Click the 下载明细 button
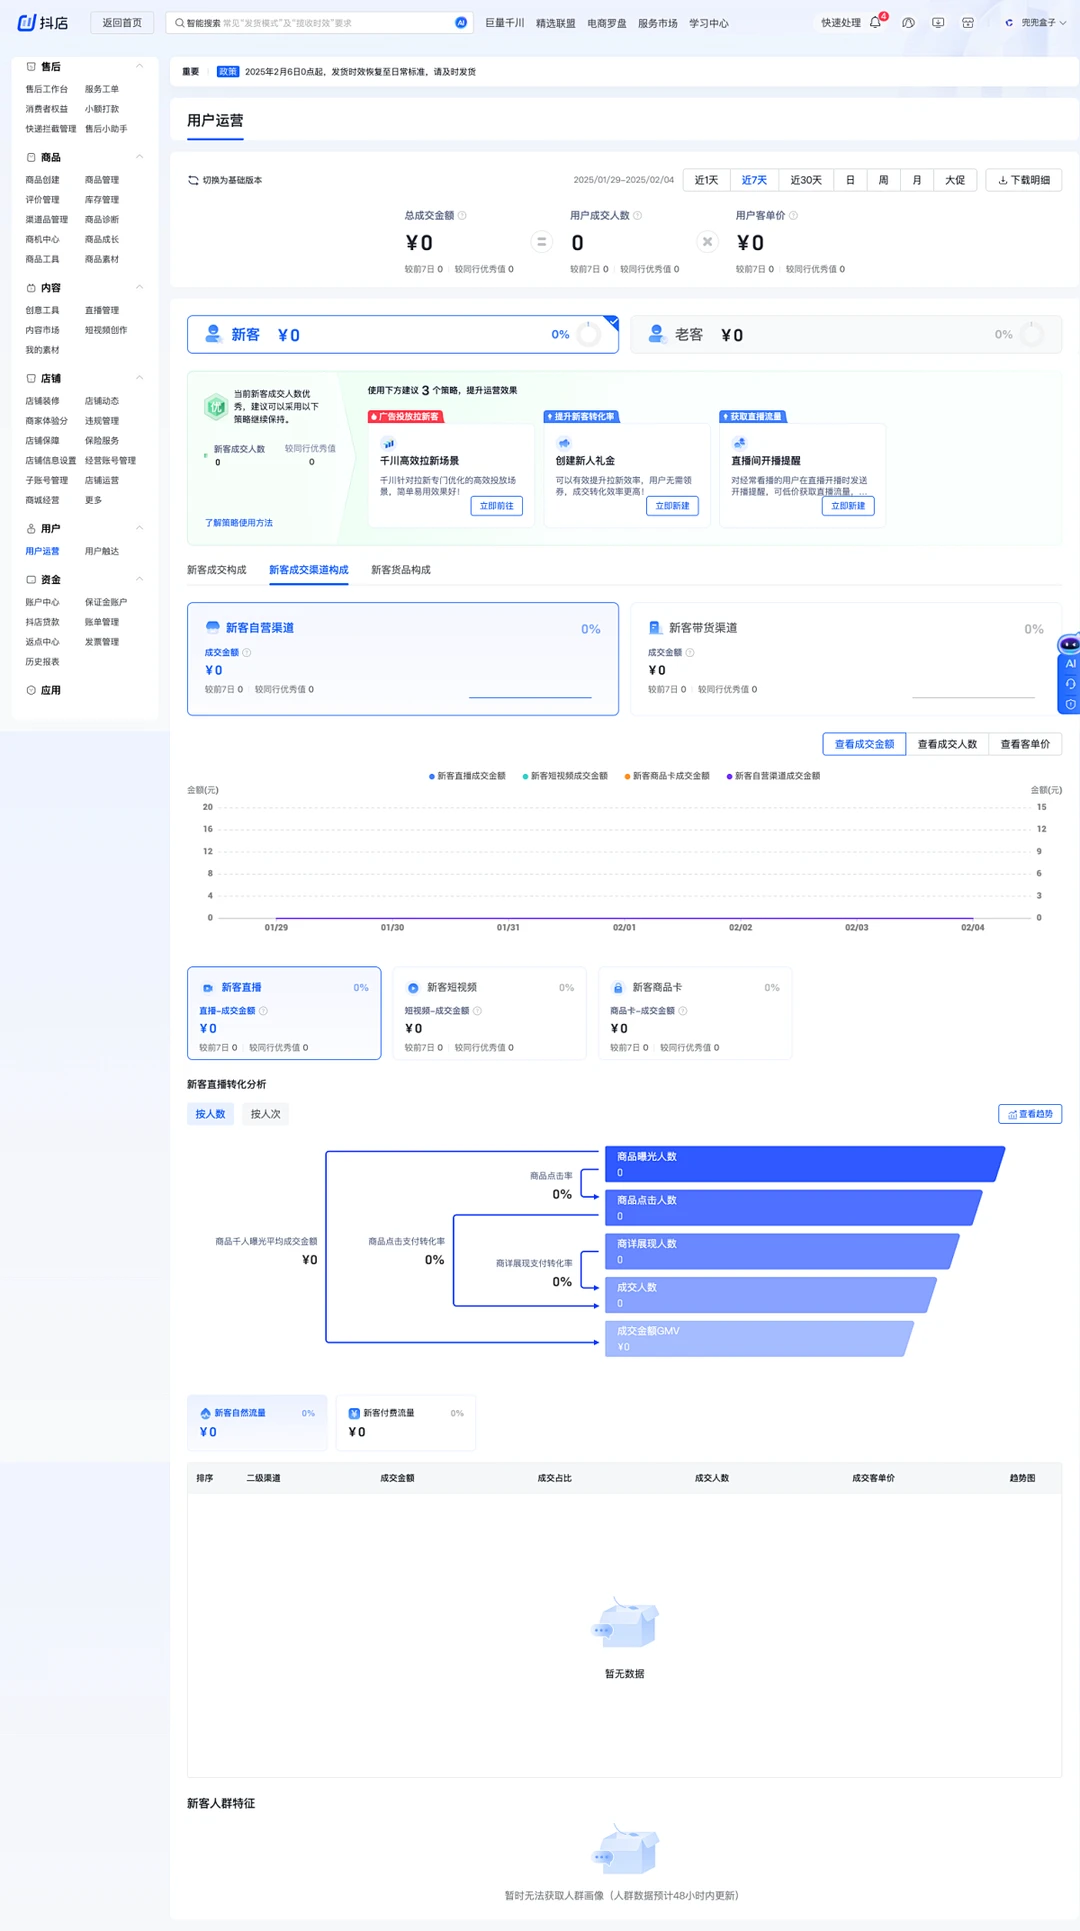This screenshot has height=1931, width=1080. [x=1024, y=180]
